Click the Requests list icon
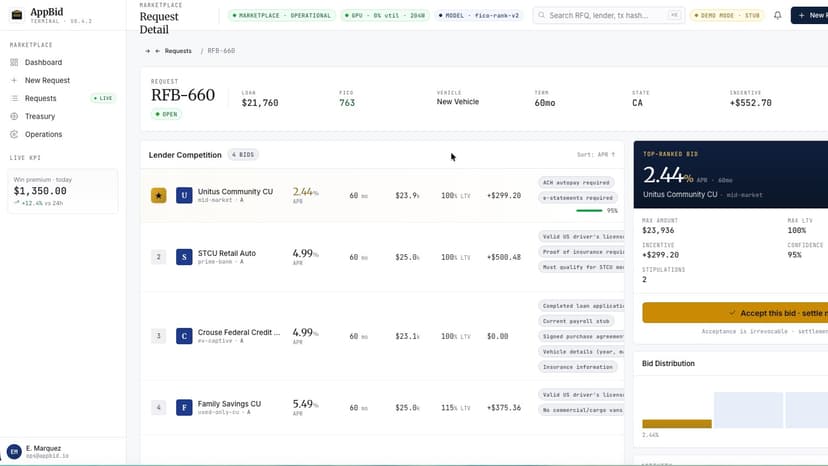This screenshot has height=466, width=828. pyautogui.click(x=14, y=98)
